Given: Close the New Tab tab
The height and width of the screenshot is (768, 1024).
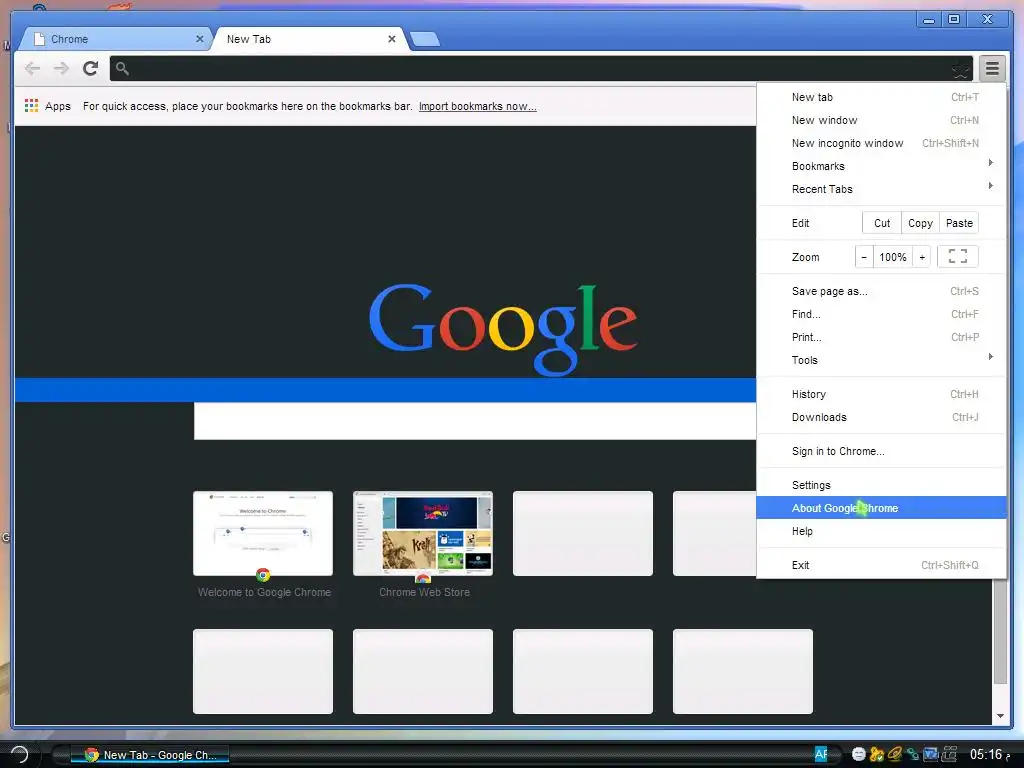Looking at the screenshot, I should click(391, 39).
